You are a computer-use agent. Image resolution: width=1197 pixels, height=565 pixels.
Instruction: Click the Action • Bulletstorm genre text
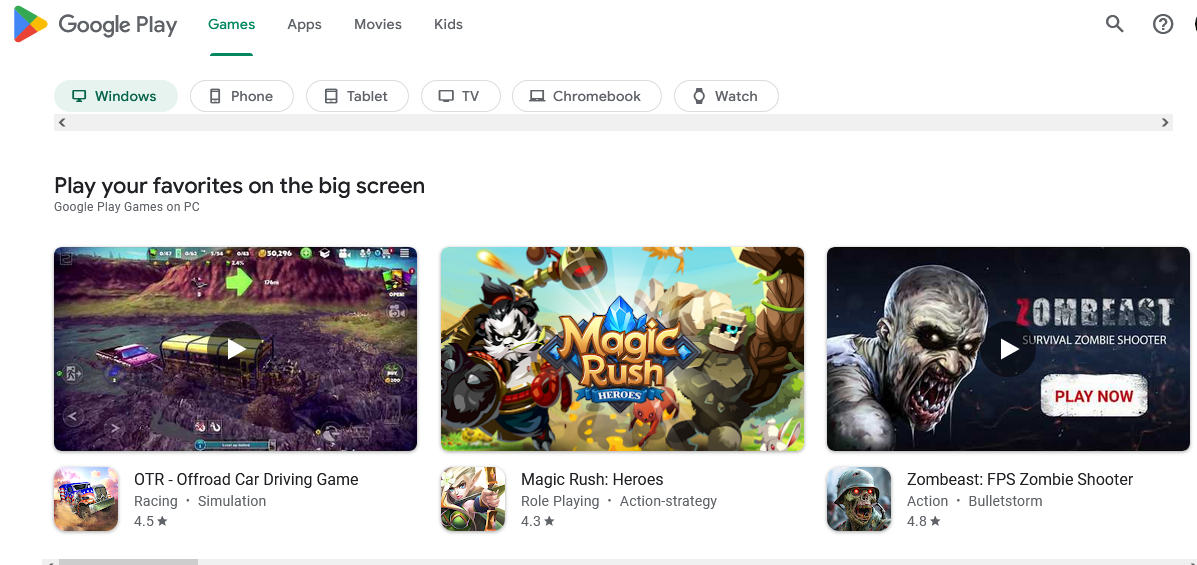(974, 502)
